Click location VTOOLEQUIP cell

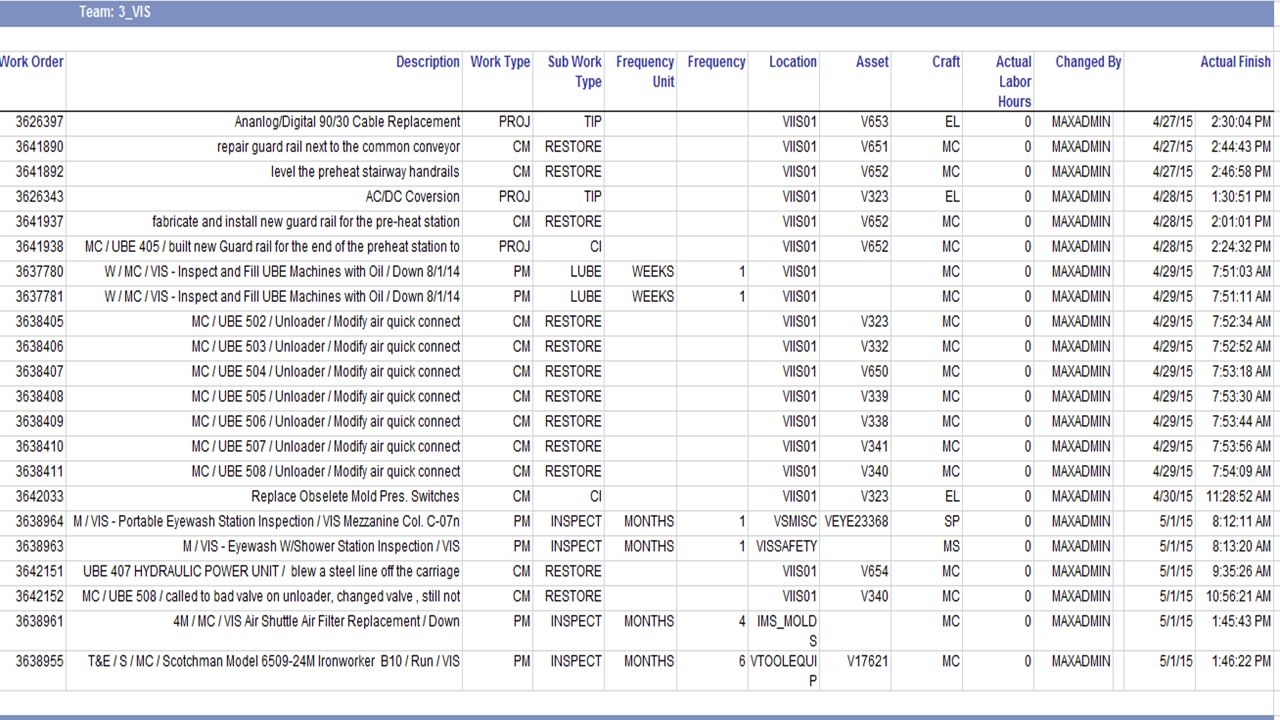(784, 671)
